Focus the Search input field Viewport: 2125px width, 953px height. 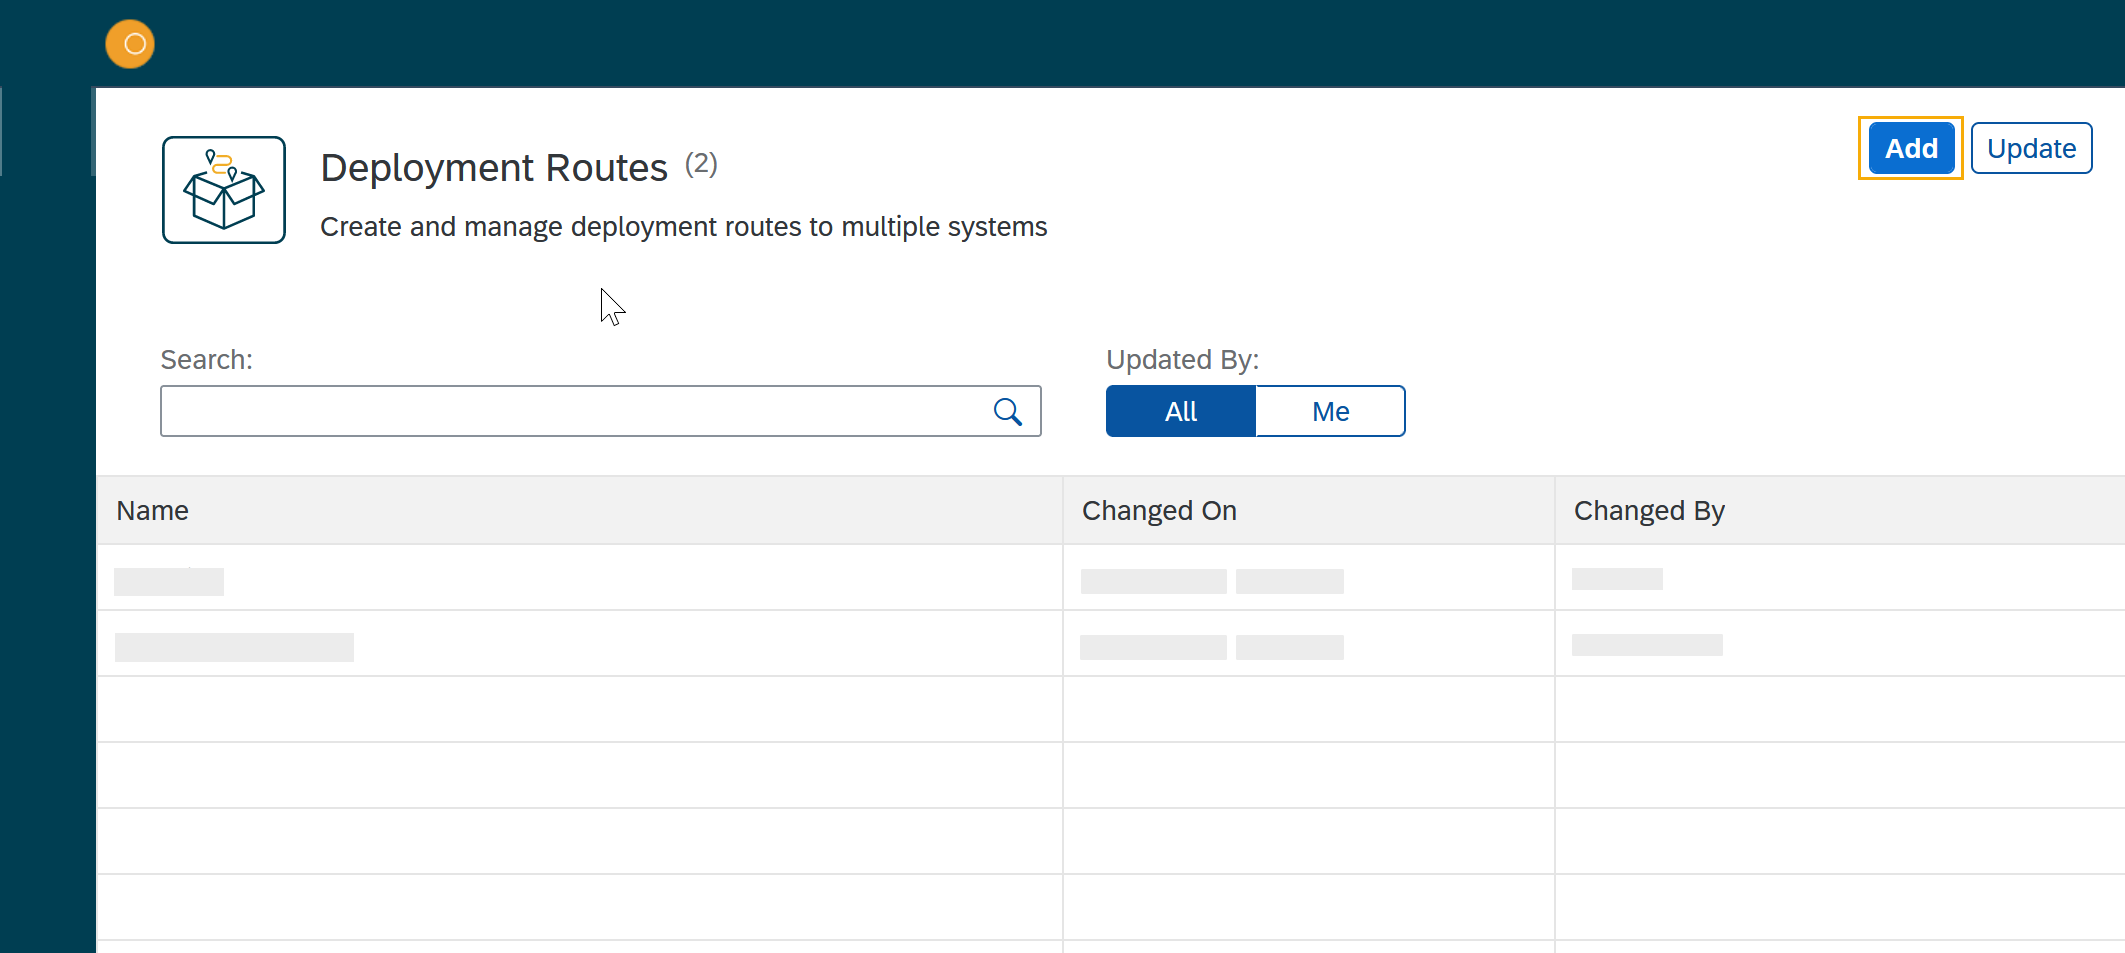tap(600, 411)
